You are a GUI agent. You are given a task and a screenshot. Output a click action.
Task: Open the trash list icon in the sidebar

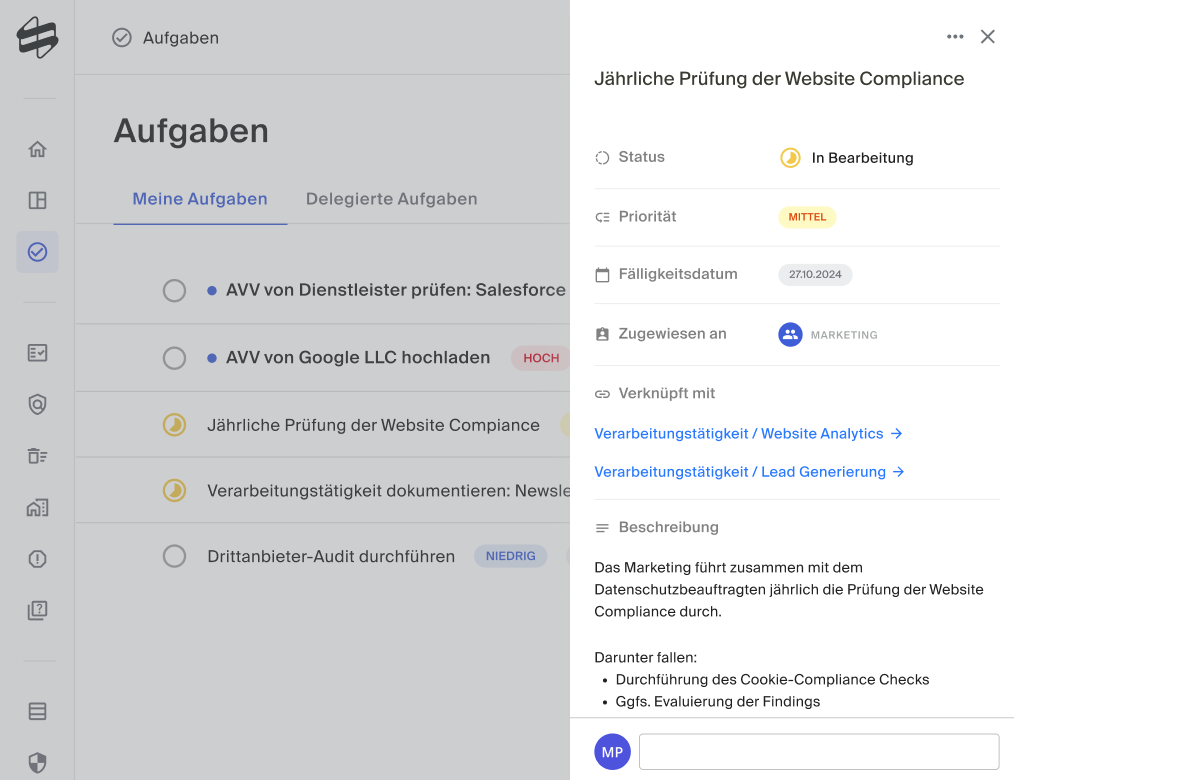(x=37, y=456)
